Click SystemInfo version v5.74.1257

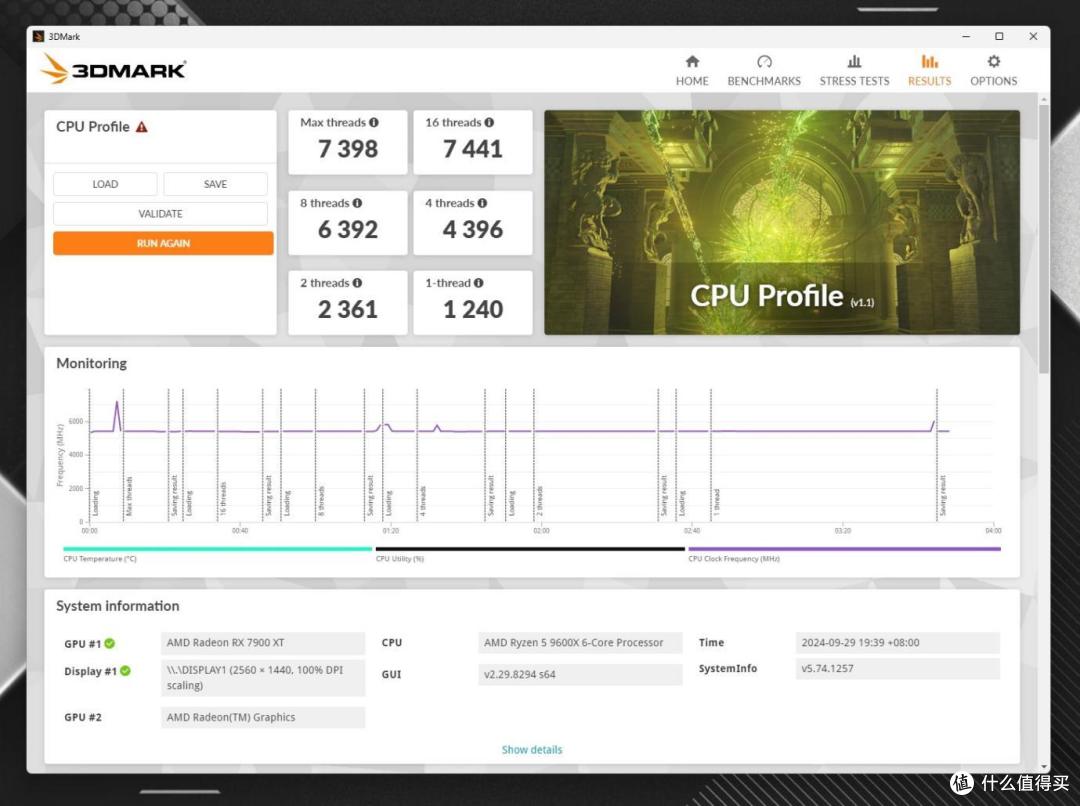[x=897, y=668]
